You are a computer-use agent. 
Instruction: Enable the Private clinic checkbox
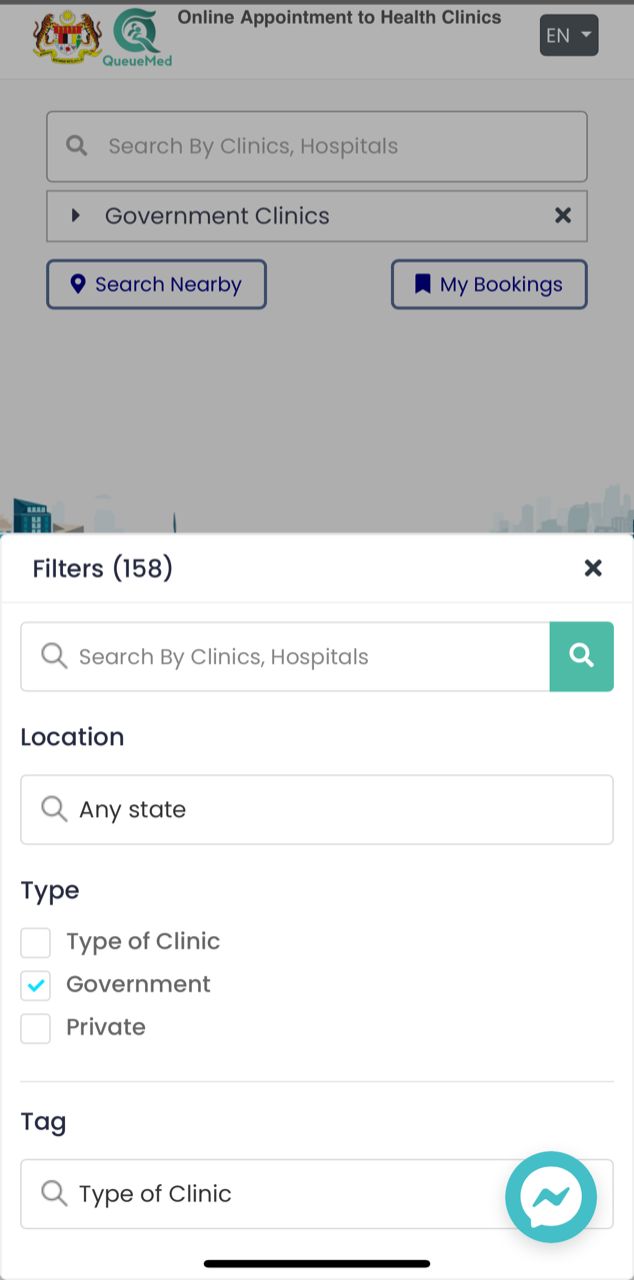36,1028
